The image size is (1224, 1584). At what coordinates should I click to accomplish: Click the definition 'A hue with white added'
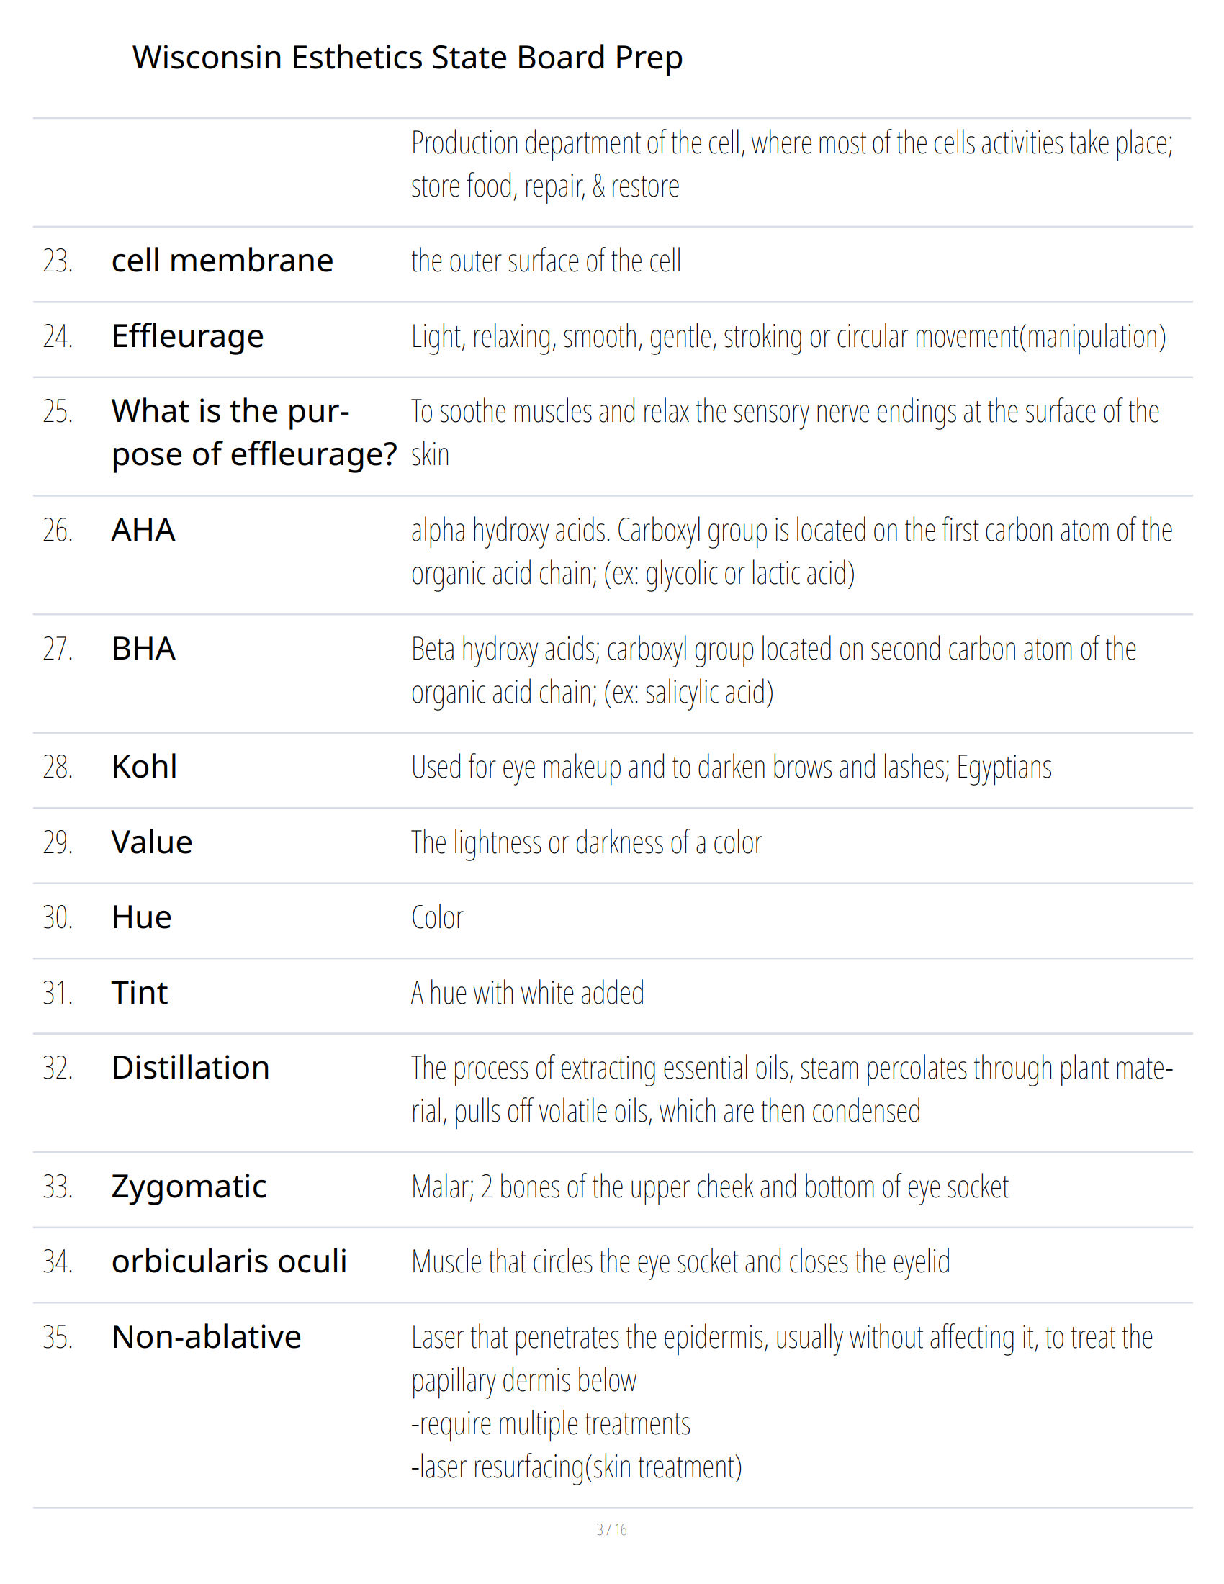point(528,993)
